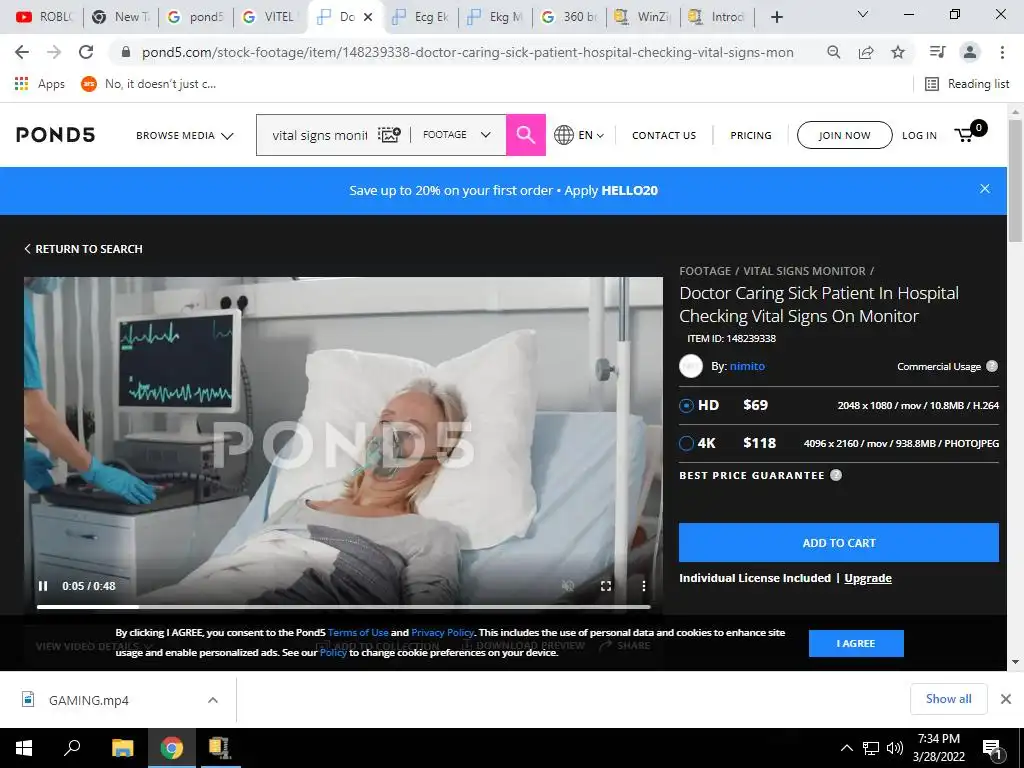
Task: Click the pink search button
Action: [x=526, y=135]
